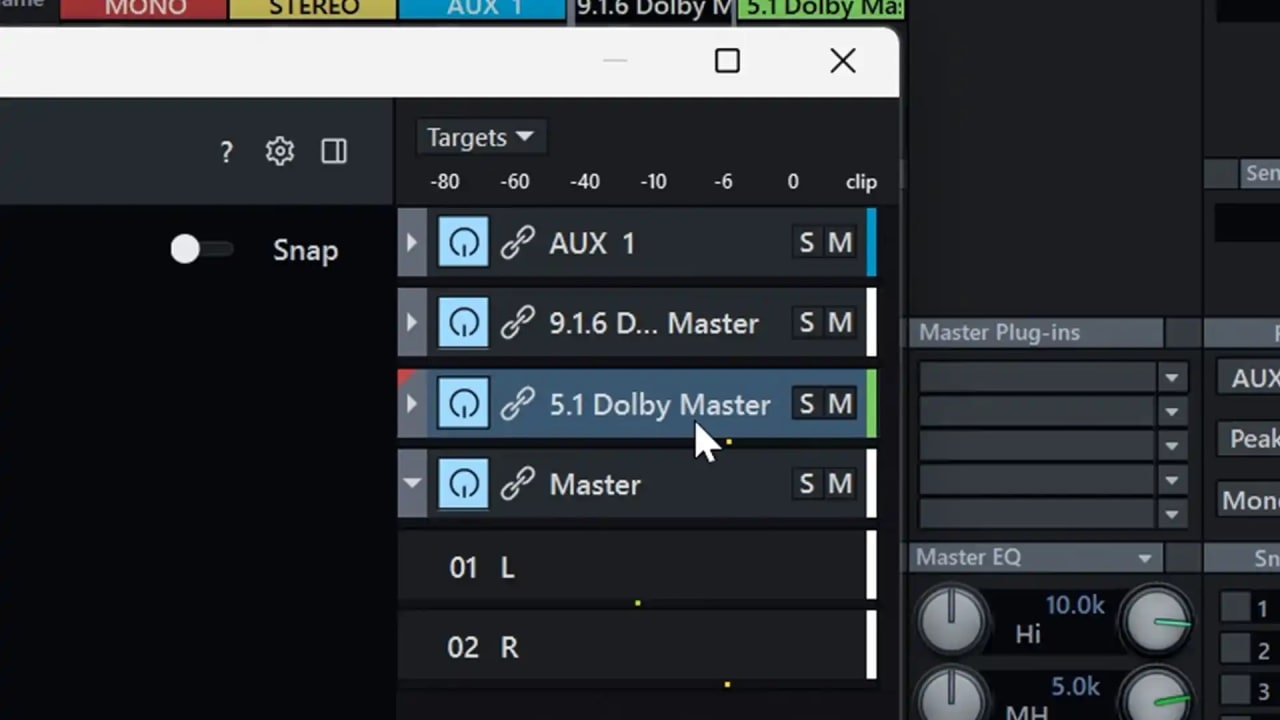This screenshot has width=1280, height=720.
Task: Close the meter window
Action: pos(843,61)
